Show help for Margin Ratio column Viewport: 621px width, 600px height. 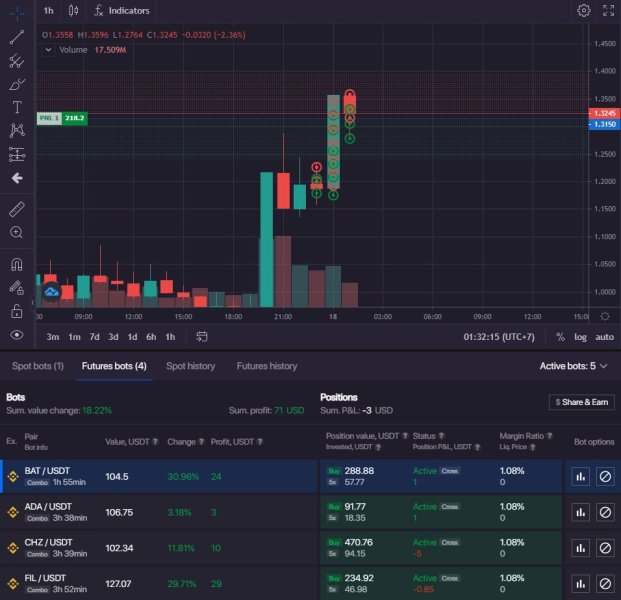550,436
